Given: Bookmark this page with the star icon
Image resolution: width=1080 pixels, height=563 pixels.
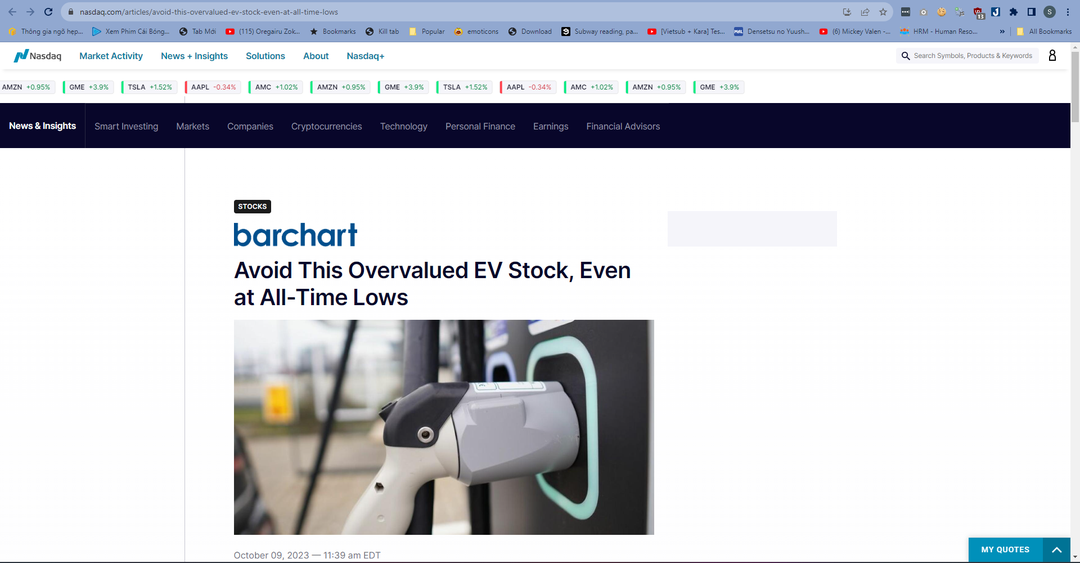Looking at the screenshot, I should [883, 12].
